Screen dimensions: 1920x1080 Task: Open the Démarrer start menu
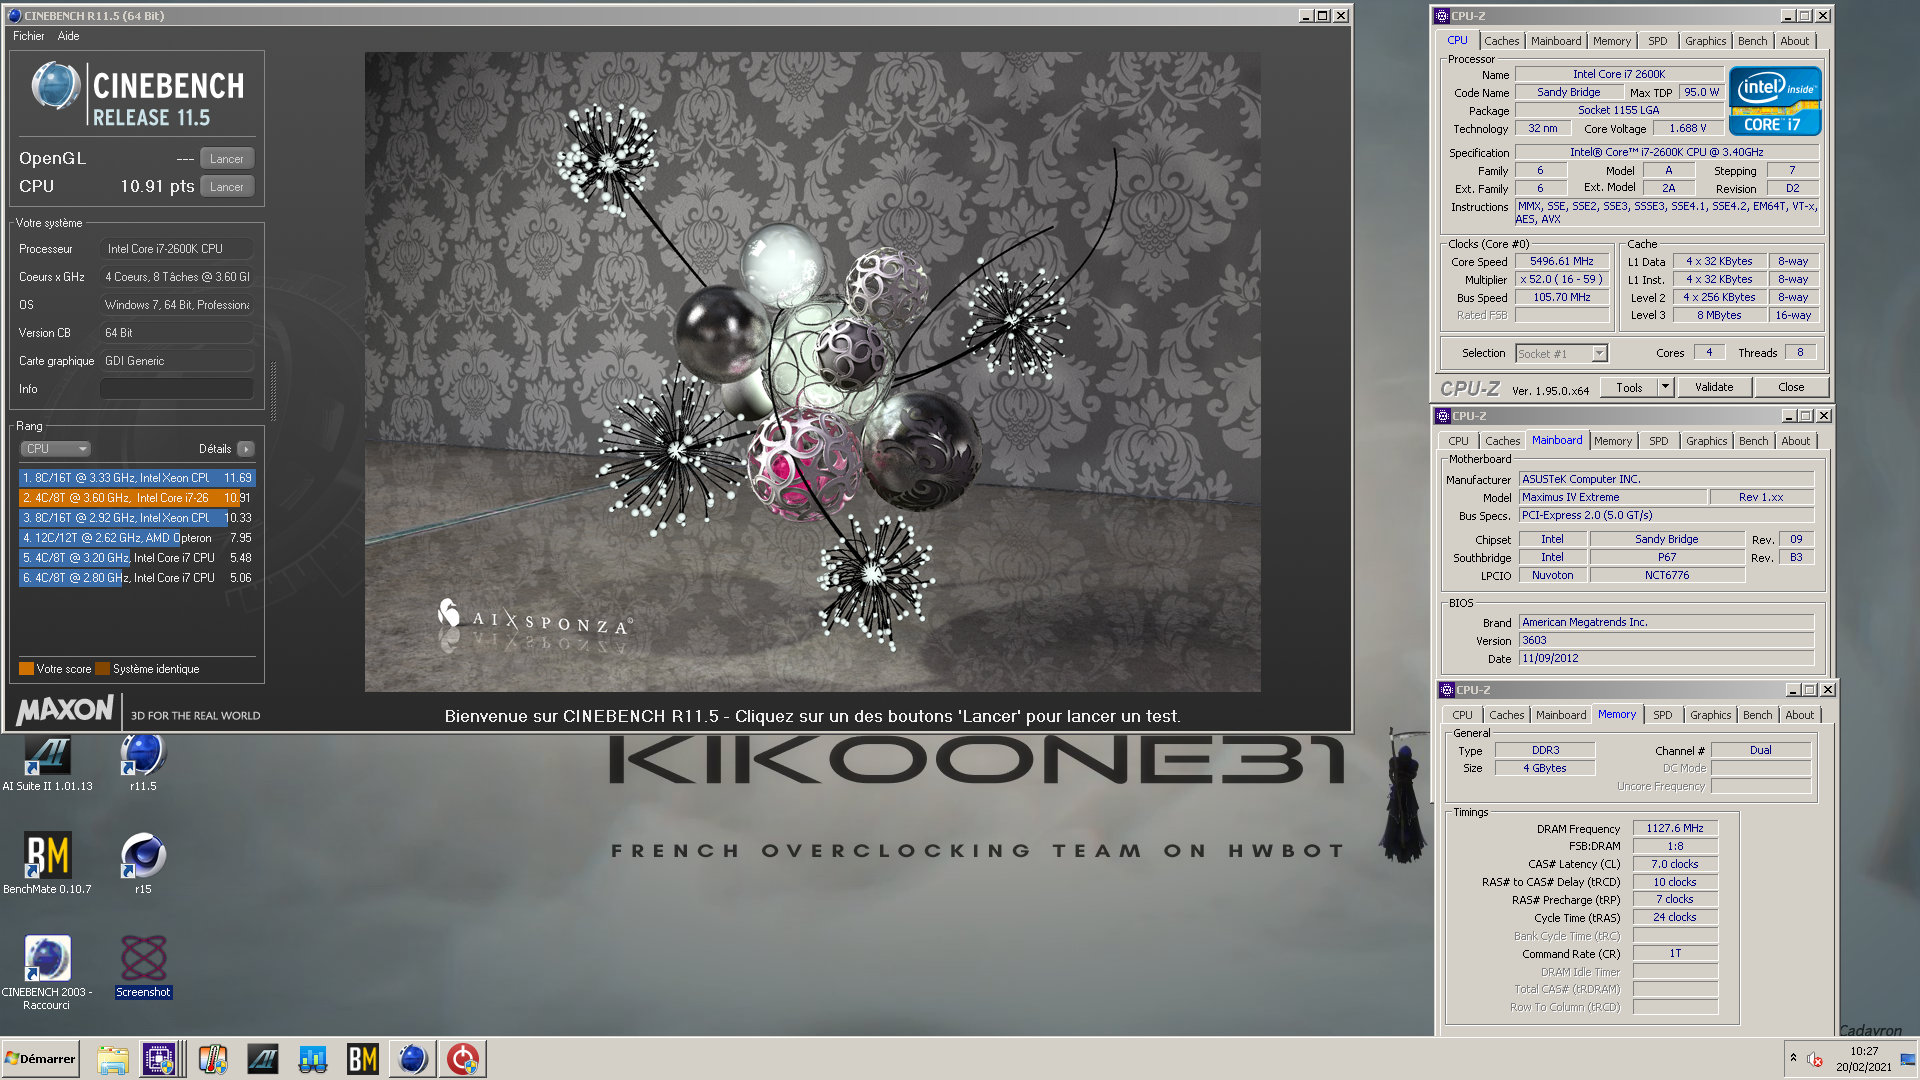tap(40, 1059)
